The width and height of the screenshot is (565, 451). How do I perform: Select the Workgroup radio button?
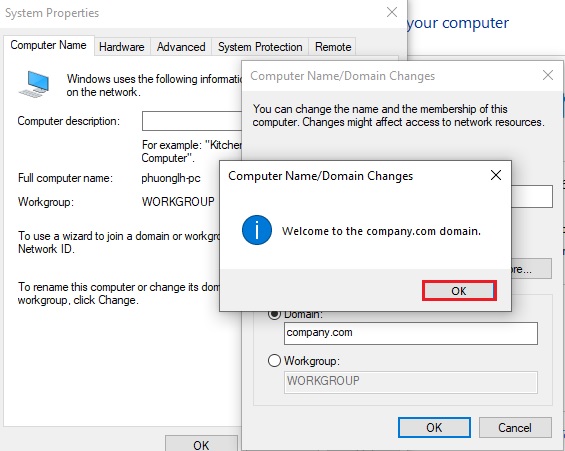274,361
